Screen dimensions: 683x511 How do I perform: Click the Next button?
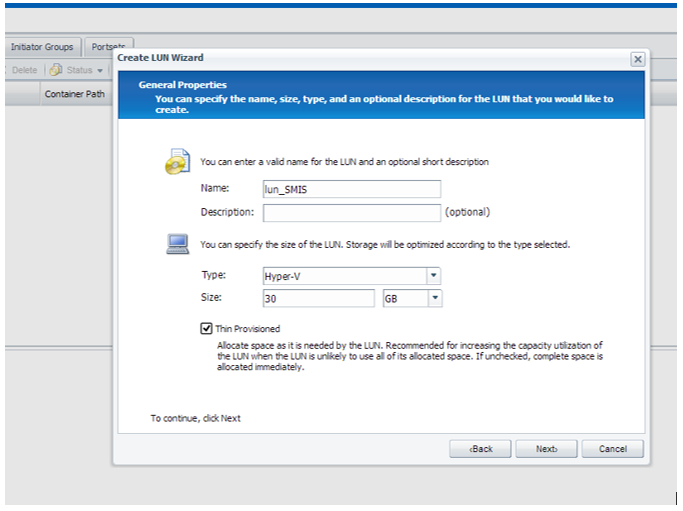(x=546, y=449)
